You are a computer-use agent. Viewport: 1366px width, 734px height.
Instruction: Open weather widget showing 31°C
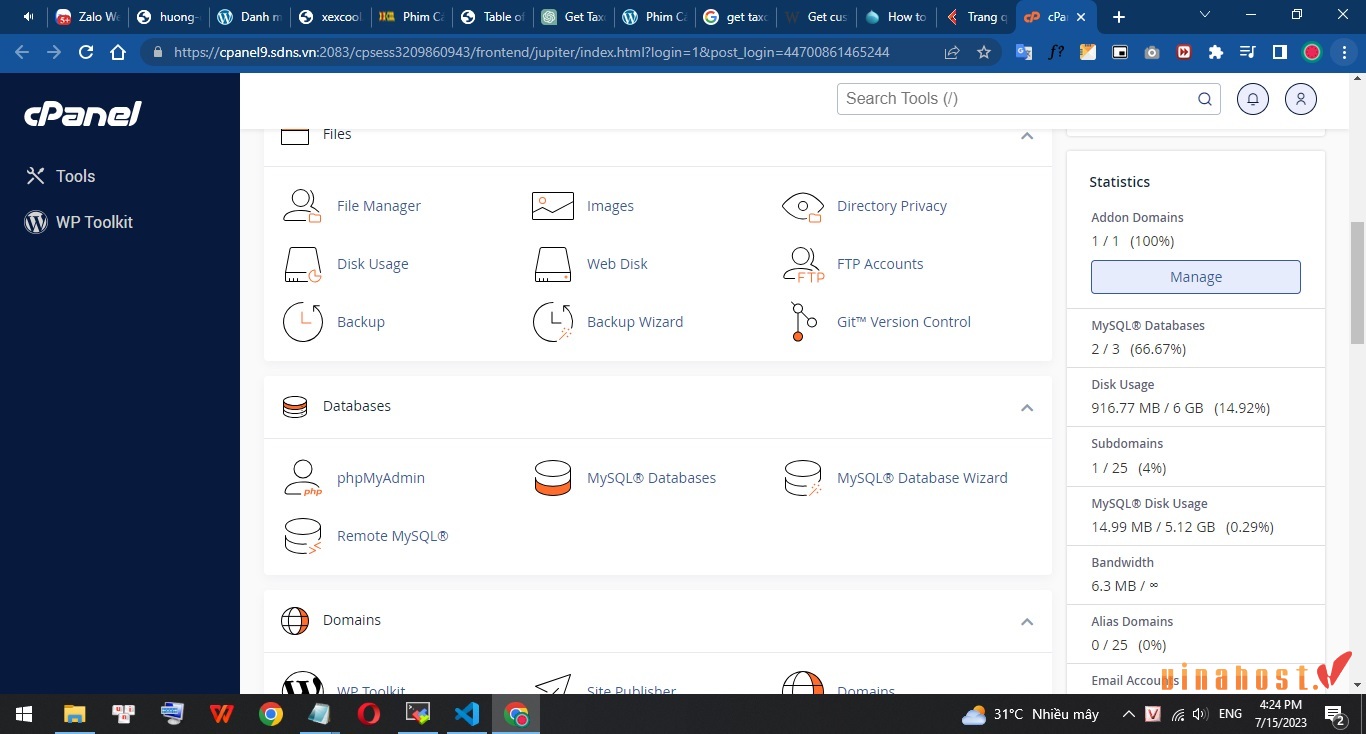(x=1030, y=714)
